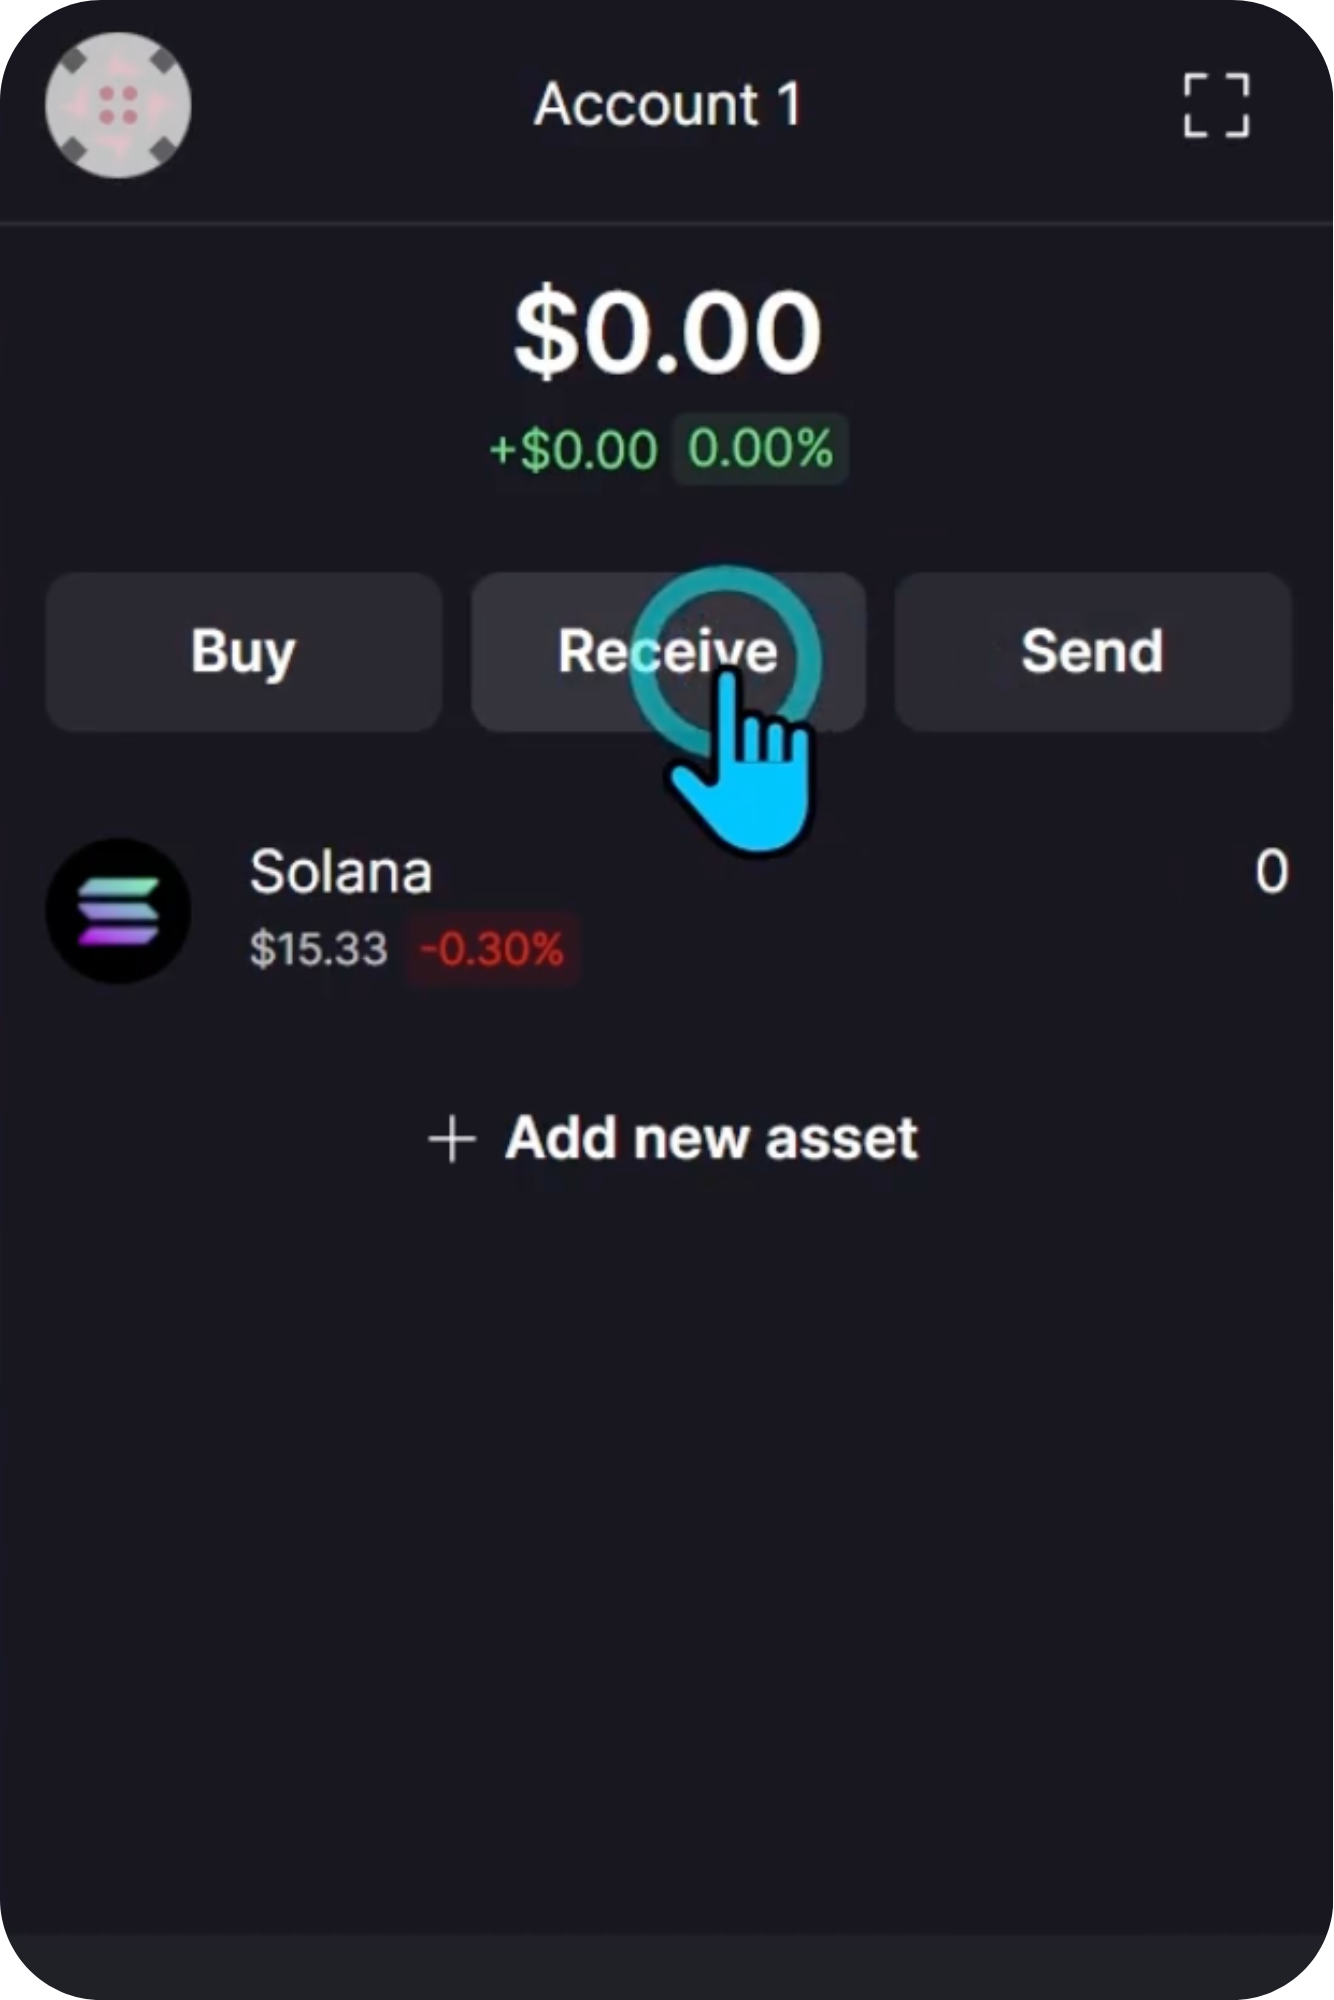Open the Account 1 title selector
1334x2000 pixels.
(x=668, y=105)
